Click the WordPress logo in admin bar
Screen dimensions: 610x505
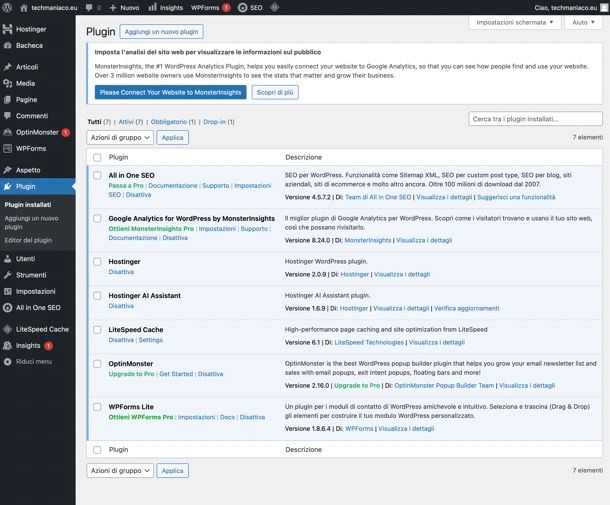point(7,7)
